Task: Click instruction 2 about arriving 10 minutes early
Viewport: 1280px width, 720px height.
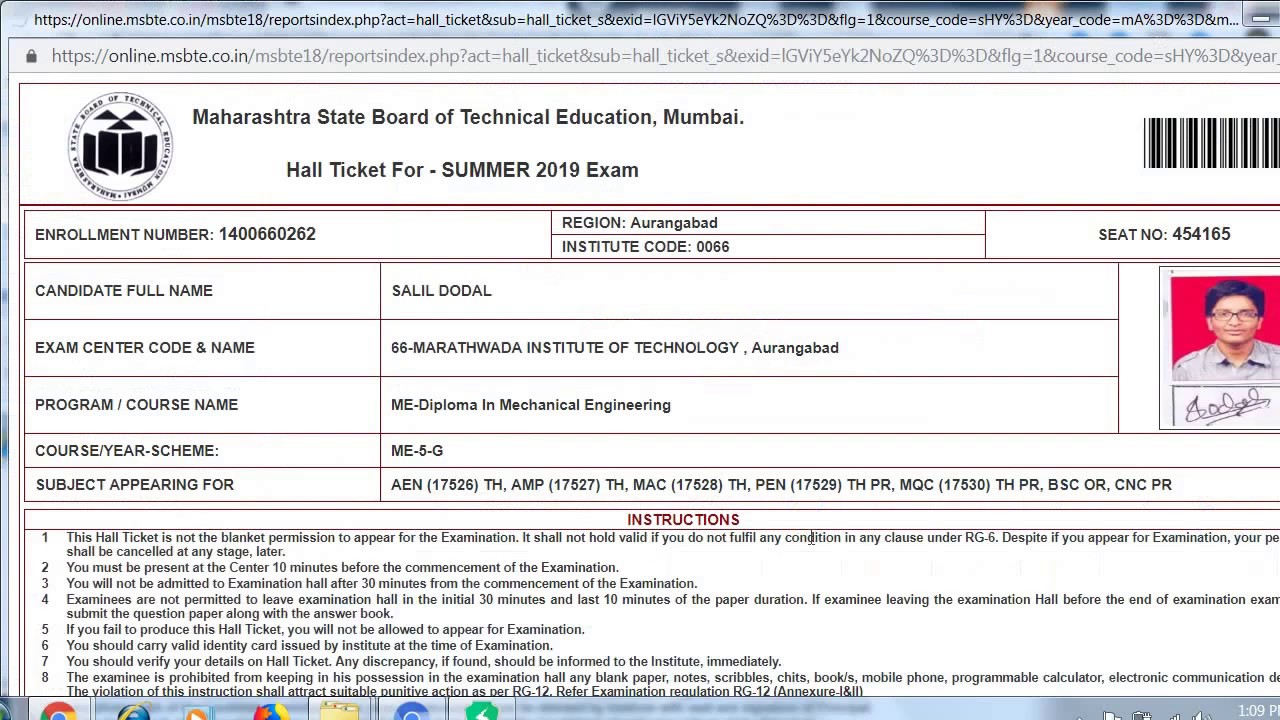Action: [x=343, y=568]
